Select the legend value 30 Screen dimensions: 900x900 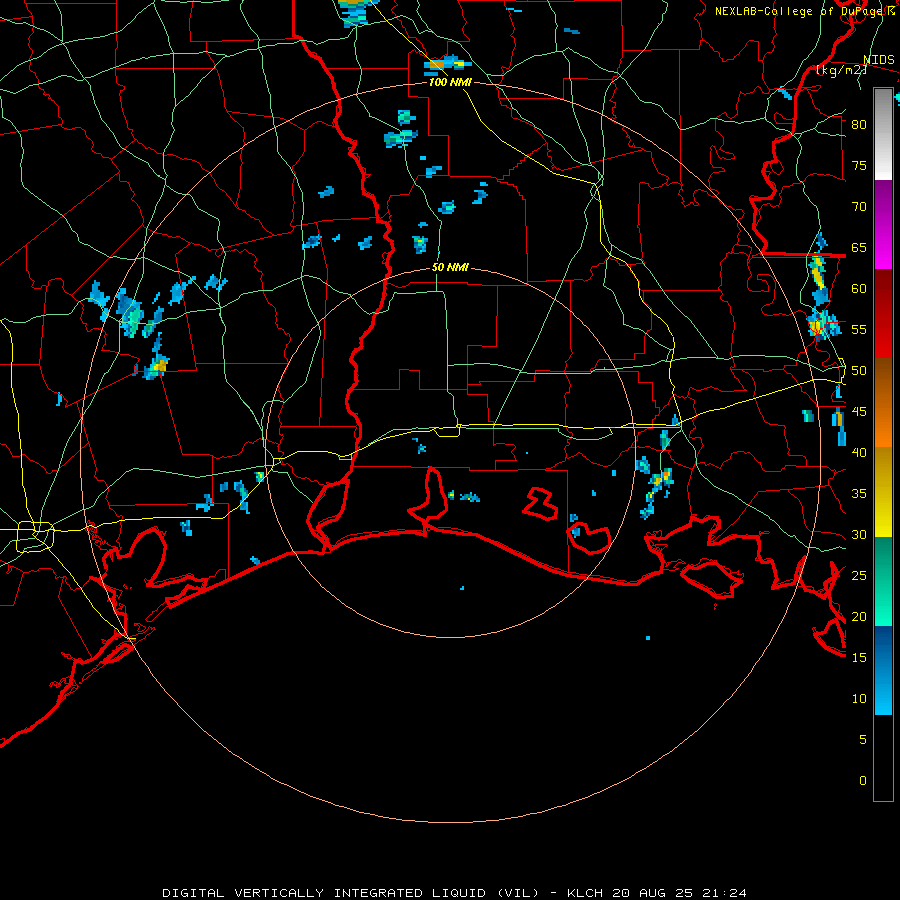859,534
